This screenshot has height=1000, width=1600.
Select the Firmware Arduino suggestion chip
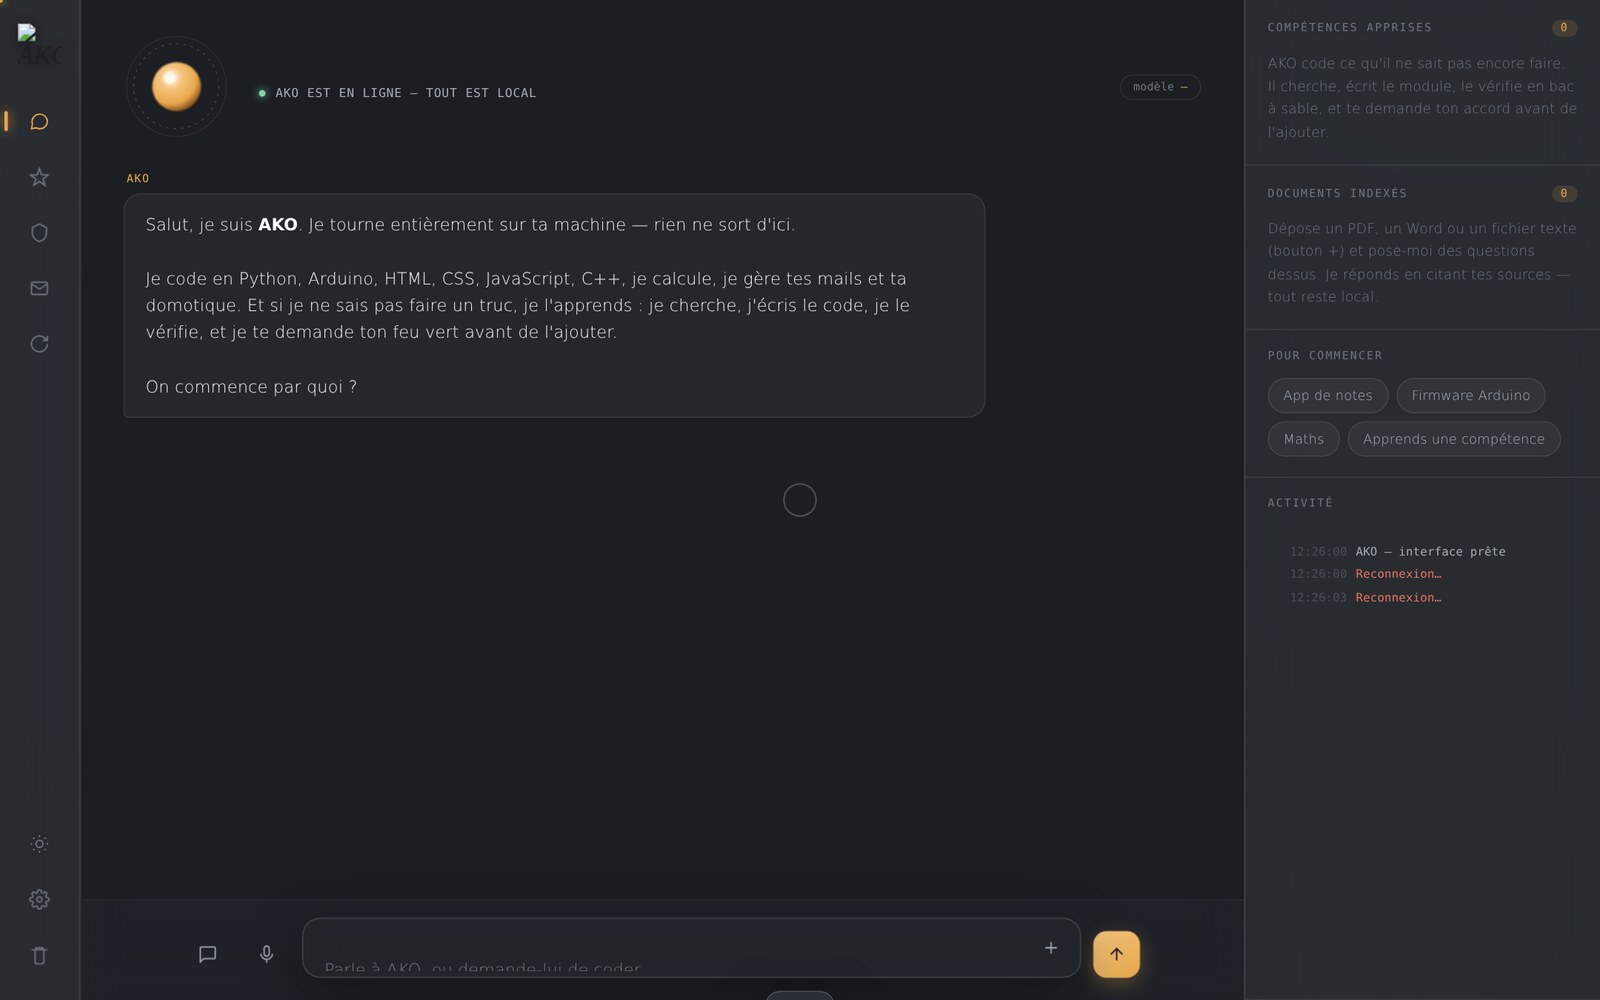point(1470,395)
